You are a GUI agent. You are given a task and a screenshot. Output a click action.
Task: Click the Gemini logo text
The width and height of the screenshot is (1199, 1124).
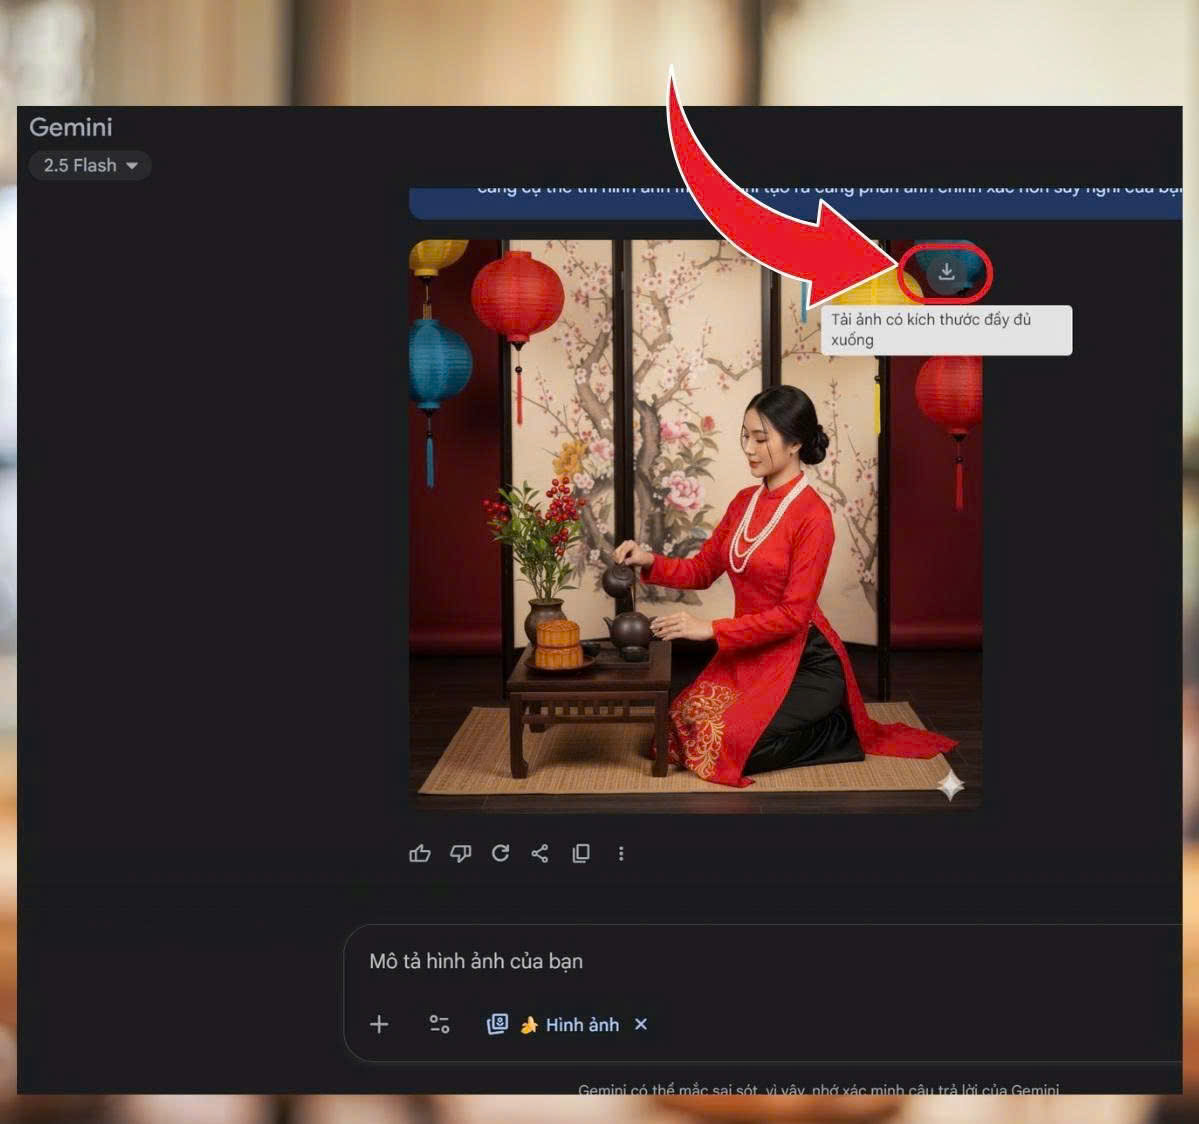[x=70, y=127]
